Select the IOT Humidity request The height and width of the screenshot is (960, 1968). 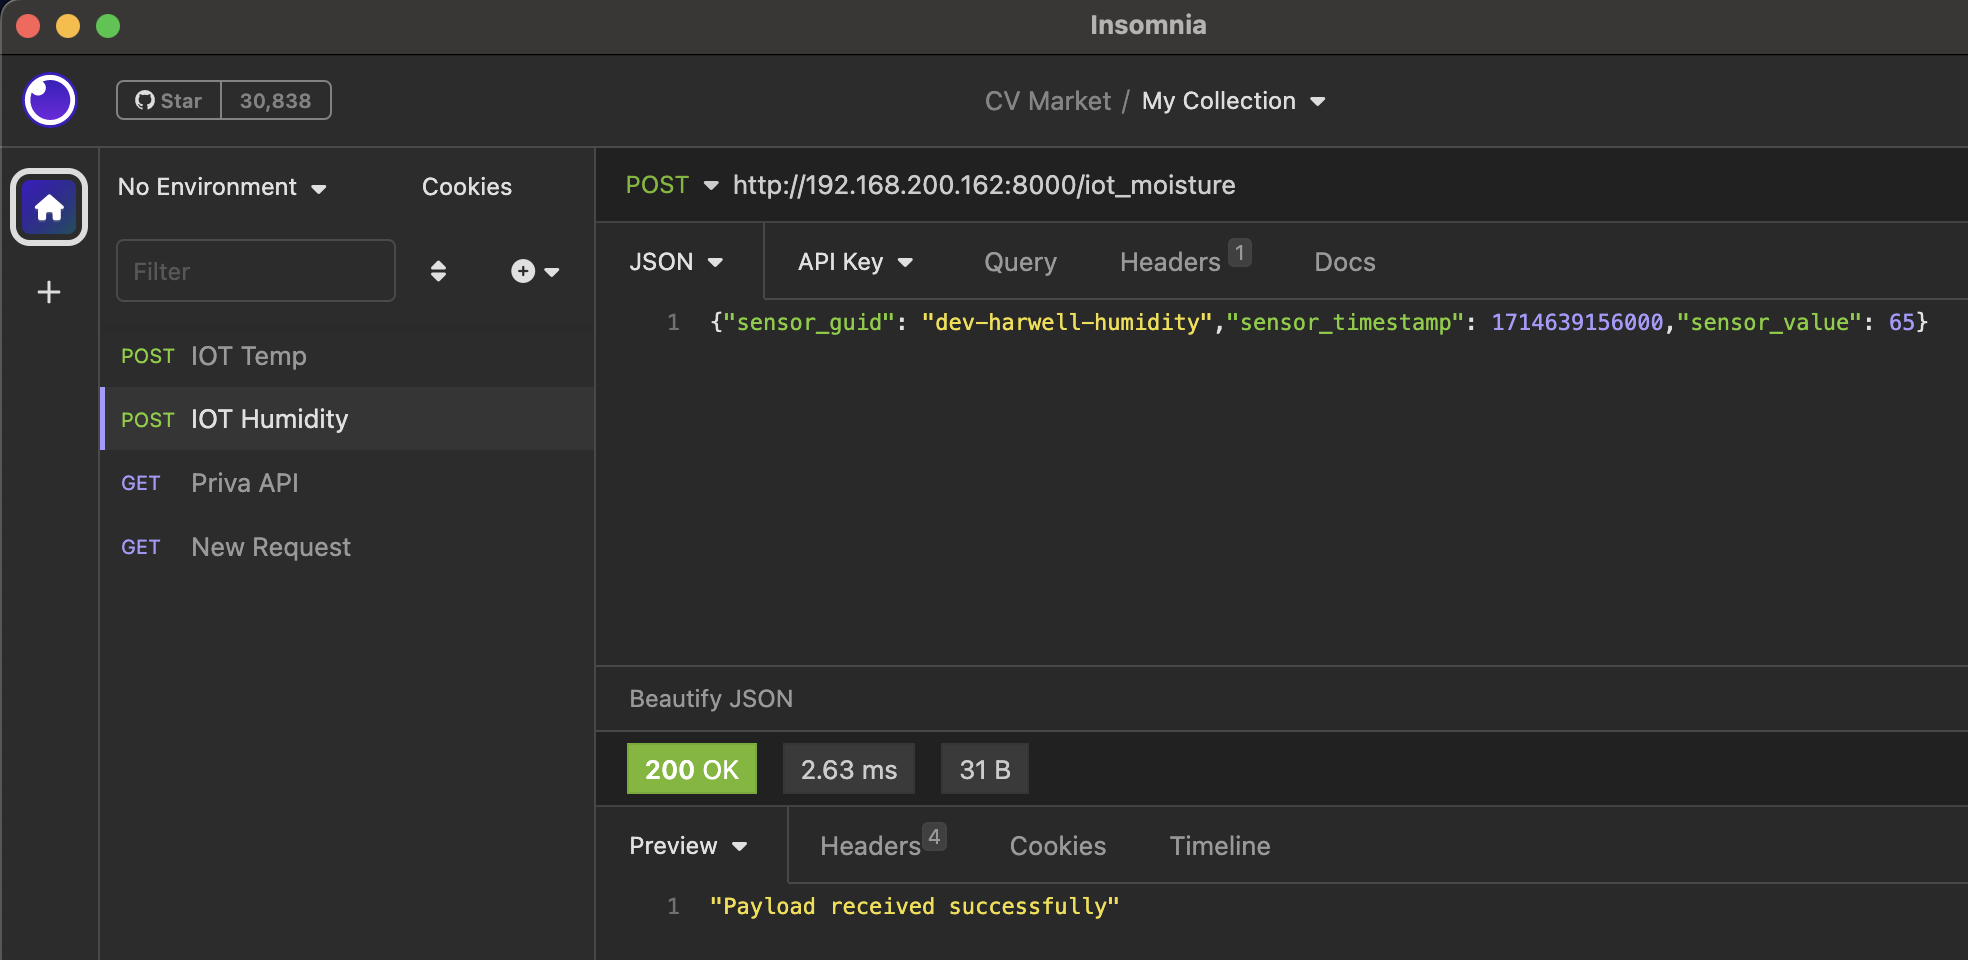[x=347, y=419]
